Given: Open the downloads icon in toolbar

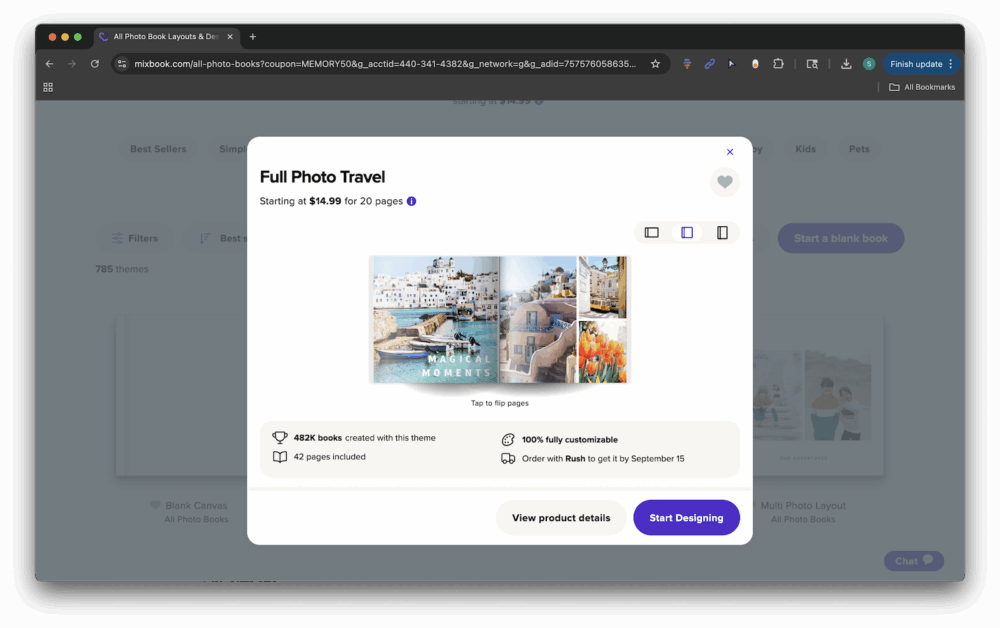Looking at the screenshot, I should [x=846, y=64].
